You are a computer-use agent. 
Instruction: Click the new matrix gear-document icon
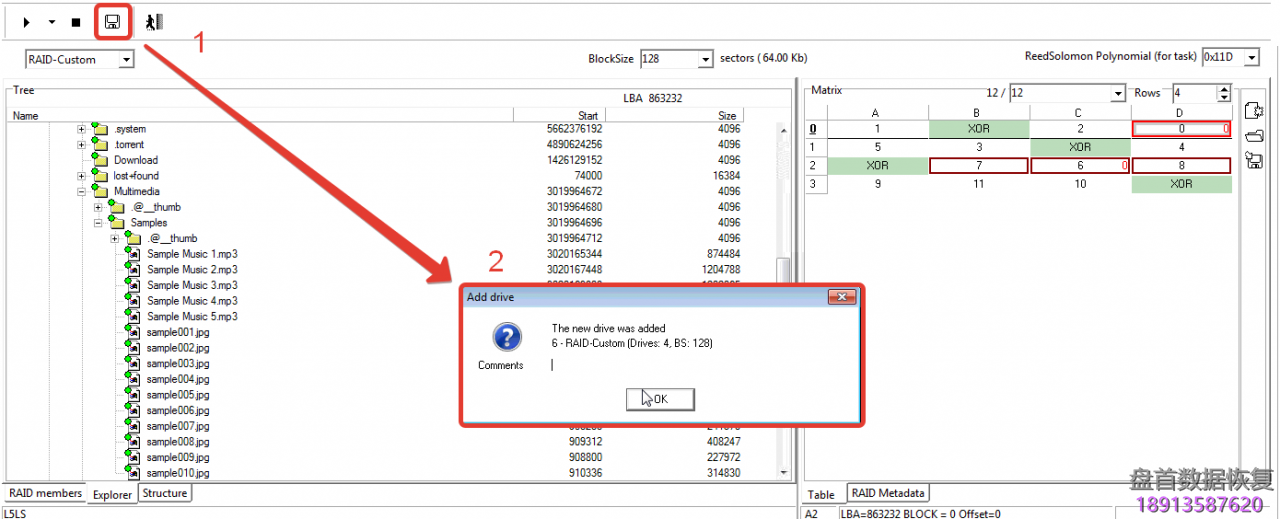(1254, 111)
